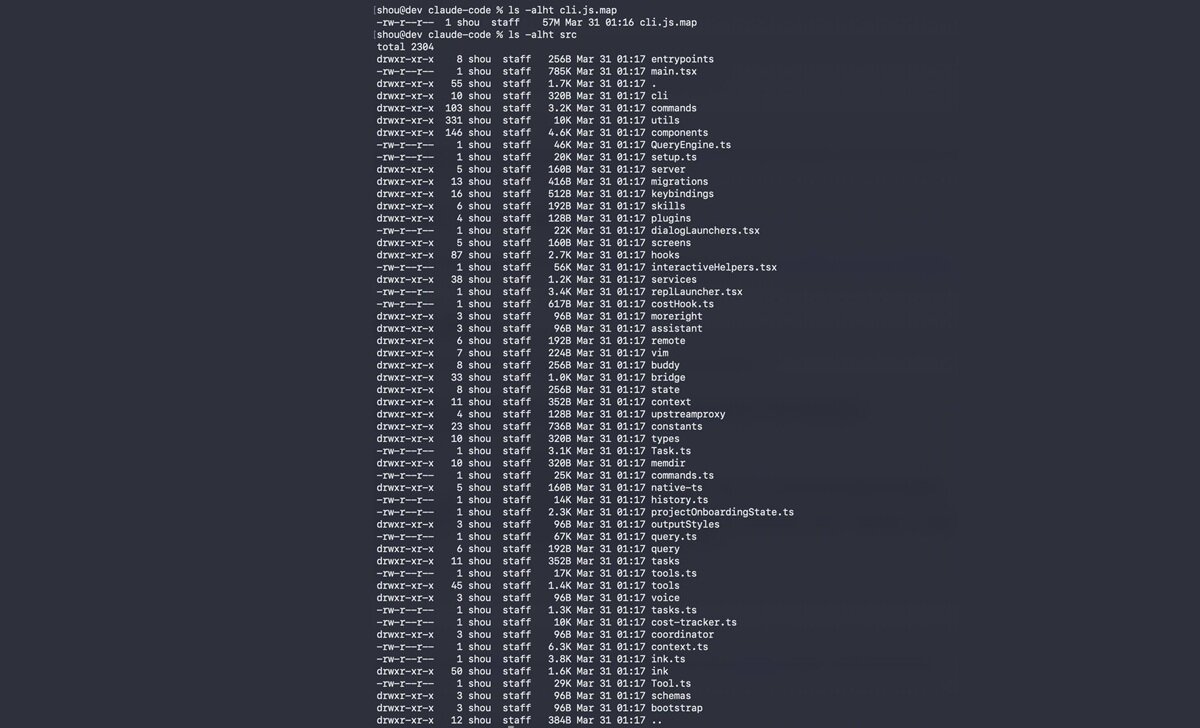Click the buddy directory name
1200x728 pixels.
point(665,365)
